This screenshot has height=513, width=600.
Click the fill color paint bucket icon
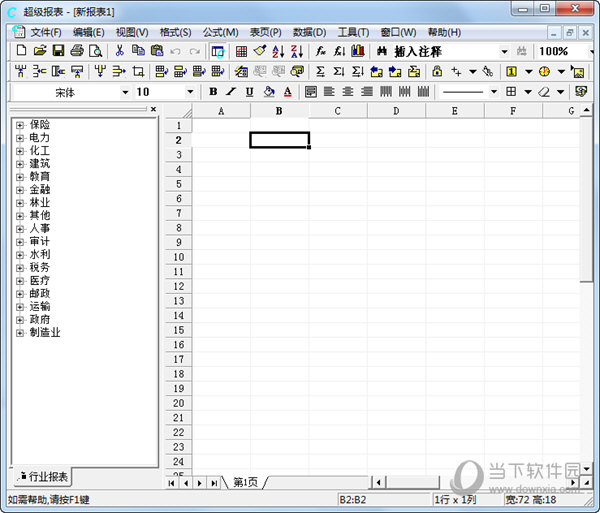coord(269,91)
